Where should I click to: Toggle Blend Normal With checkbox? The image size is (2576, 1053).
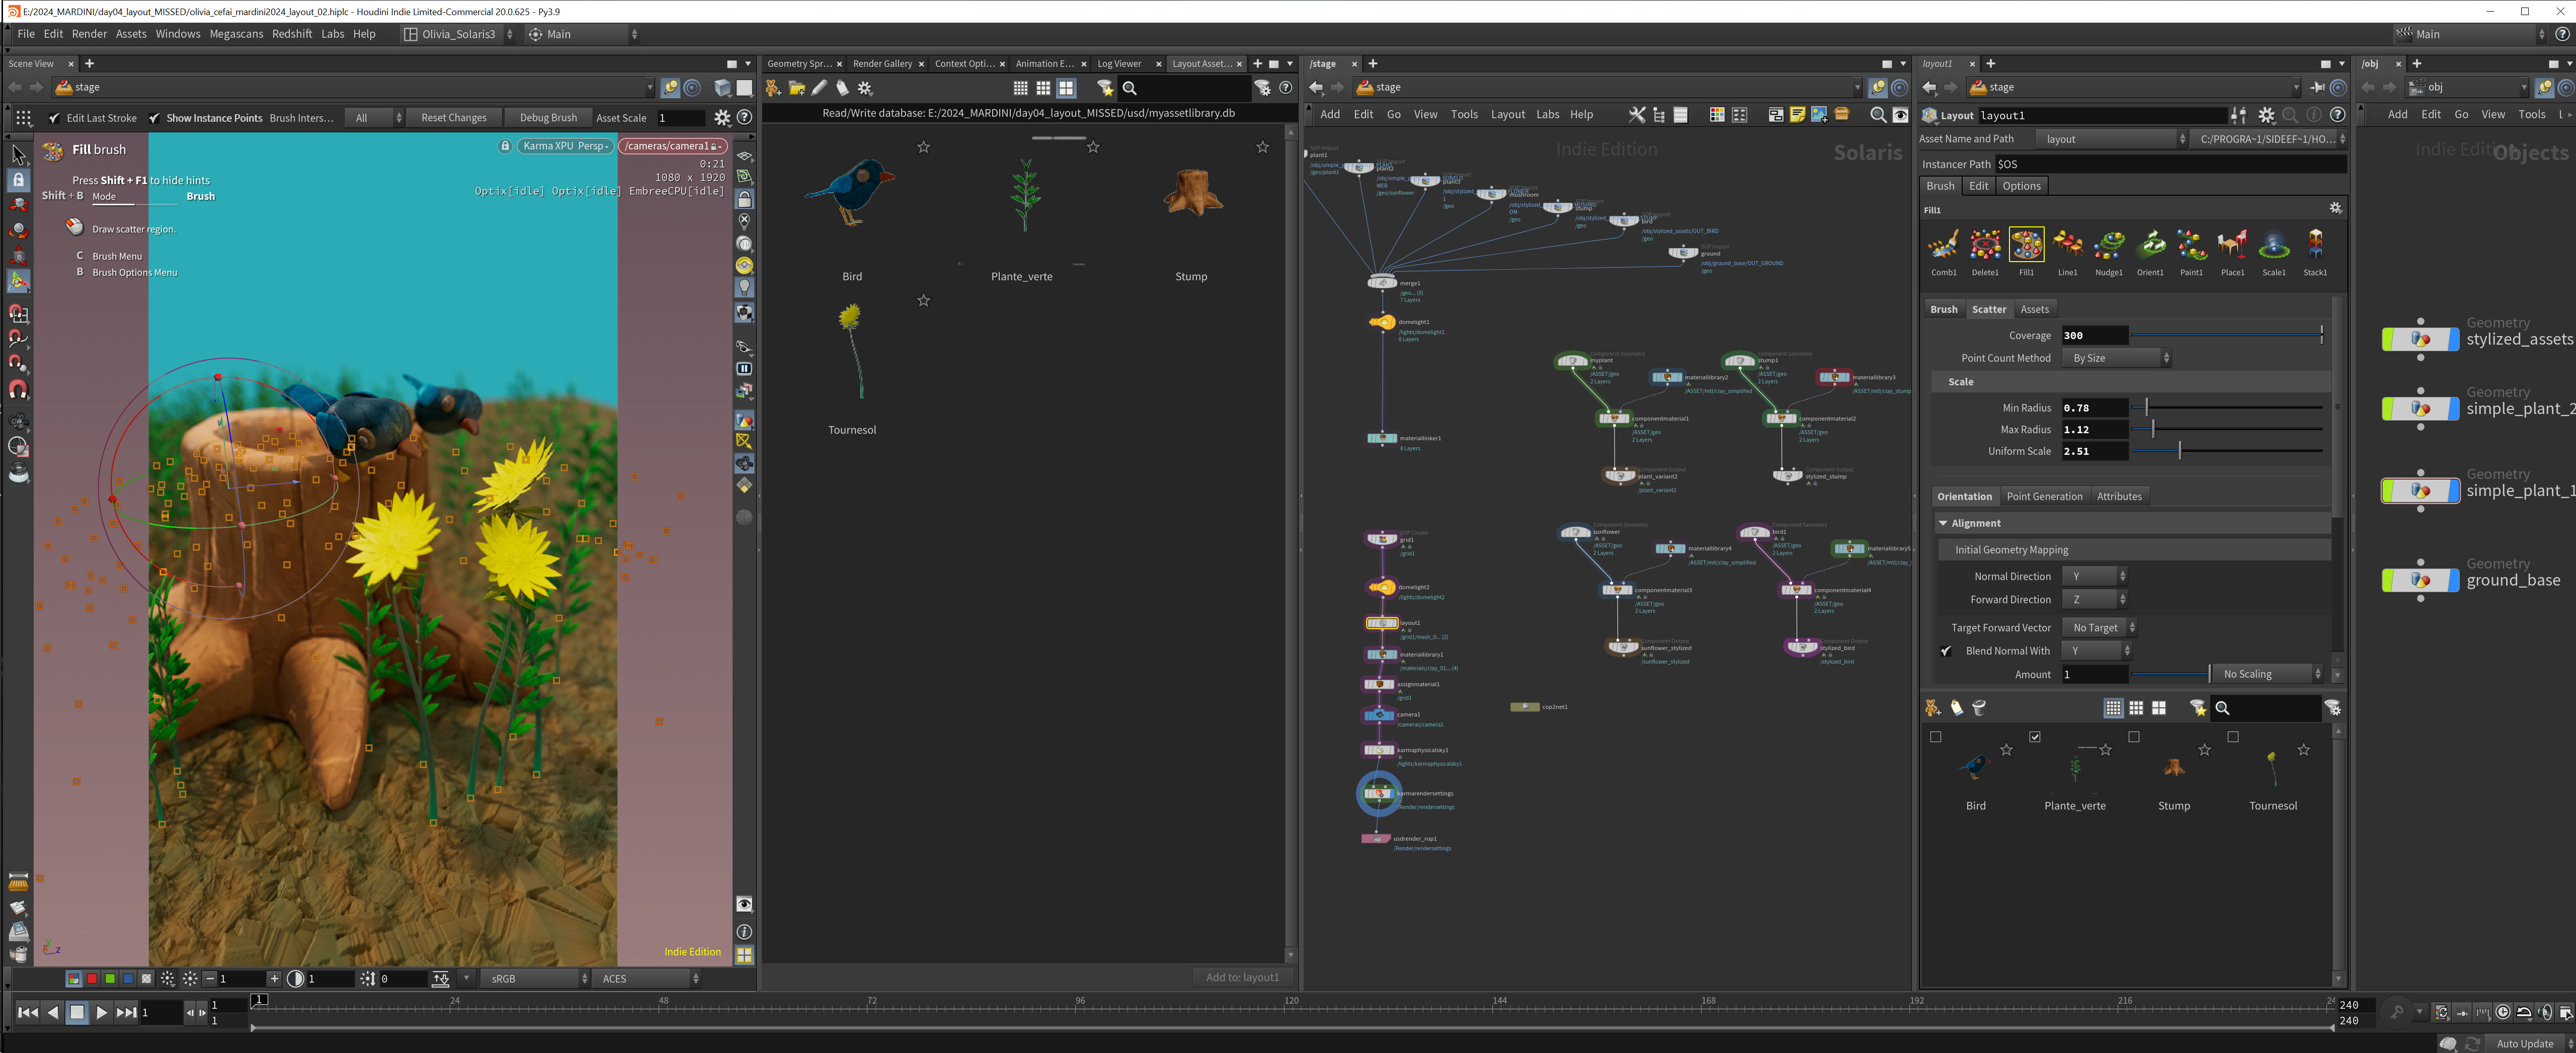1945,651
